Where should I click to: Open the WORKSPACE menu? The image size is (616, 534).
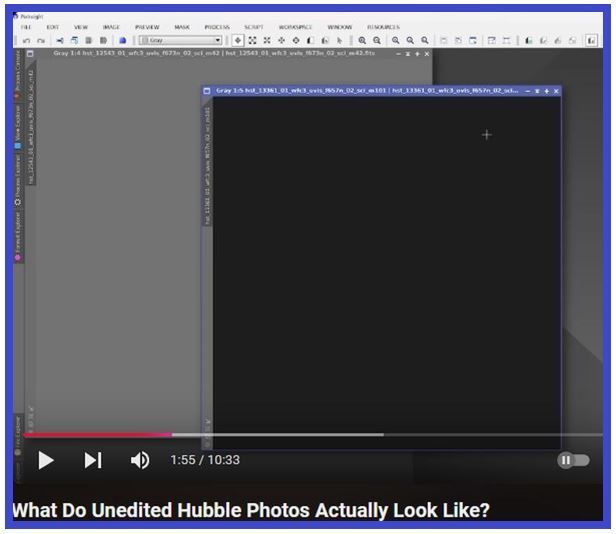point(295,27)
